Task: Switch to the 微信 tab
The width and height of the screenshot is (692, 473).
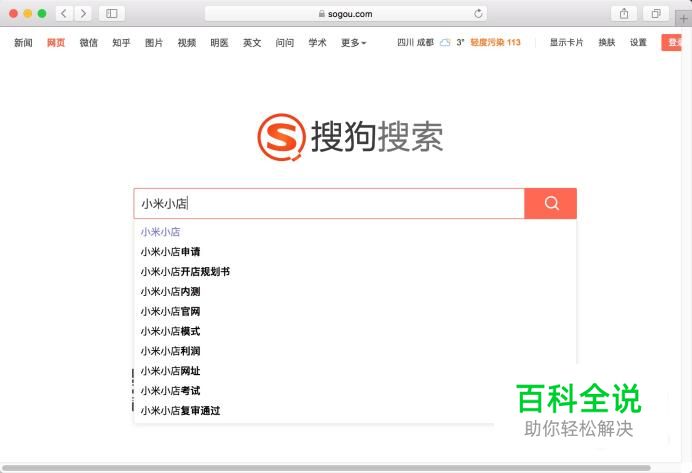Action: [x=89, y=43]
